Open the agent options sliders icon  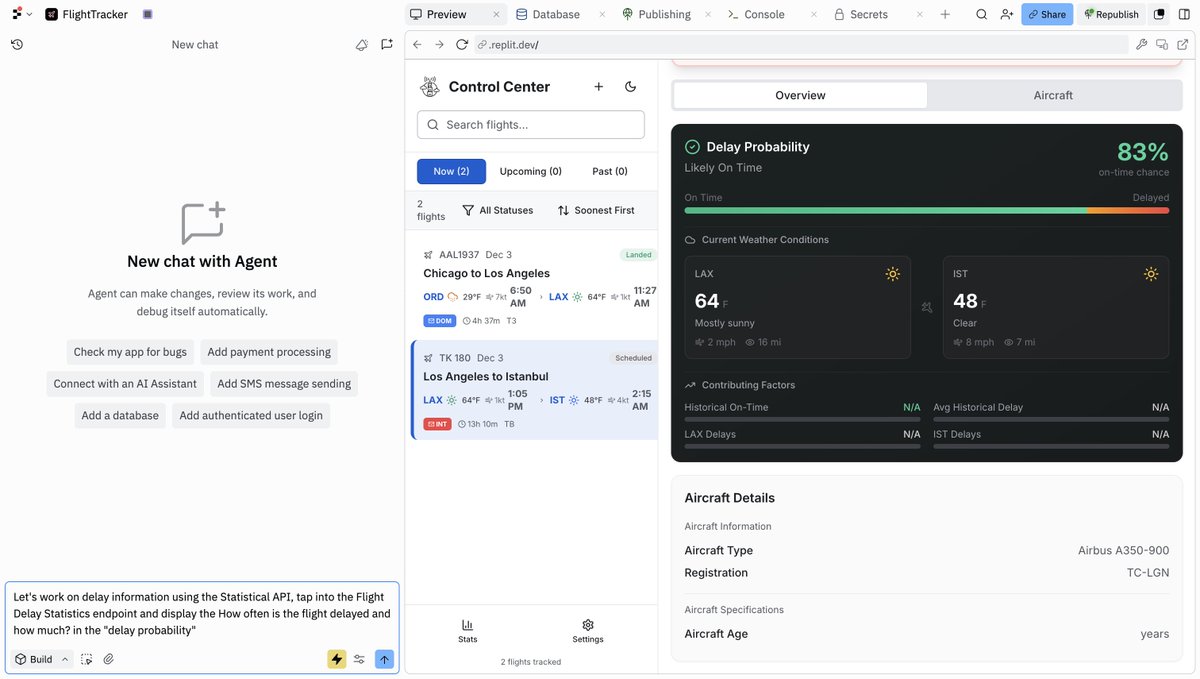pos(359,659)
